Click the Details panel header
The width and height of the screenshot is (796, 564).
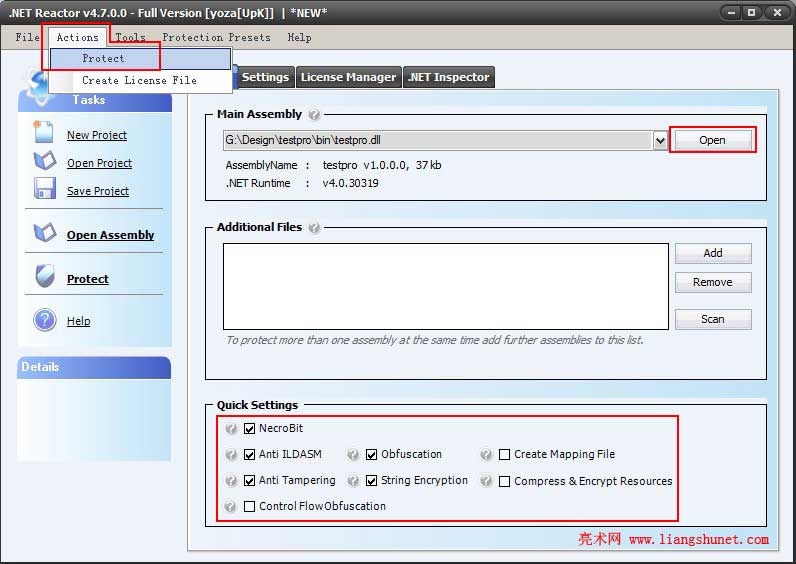94,367
